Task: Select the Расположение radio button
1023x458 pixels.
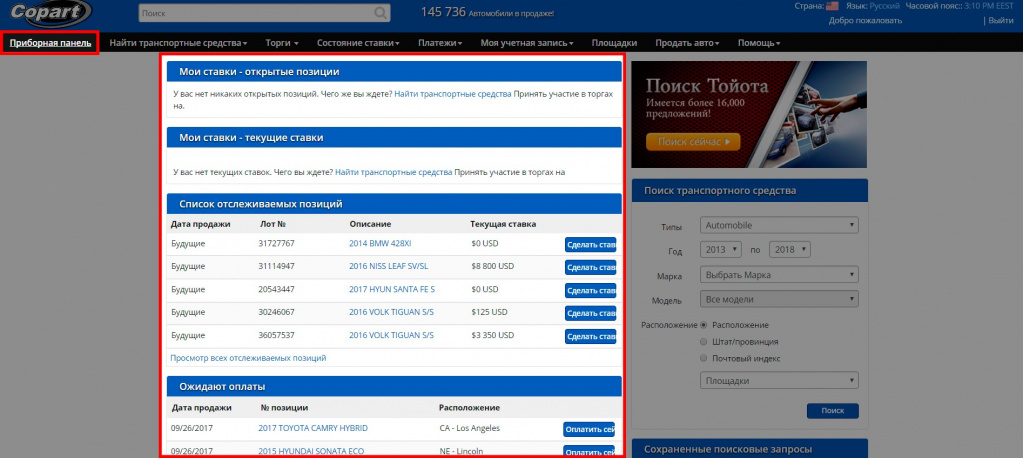Action: pyautogui.click(x=703, y=324)
